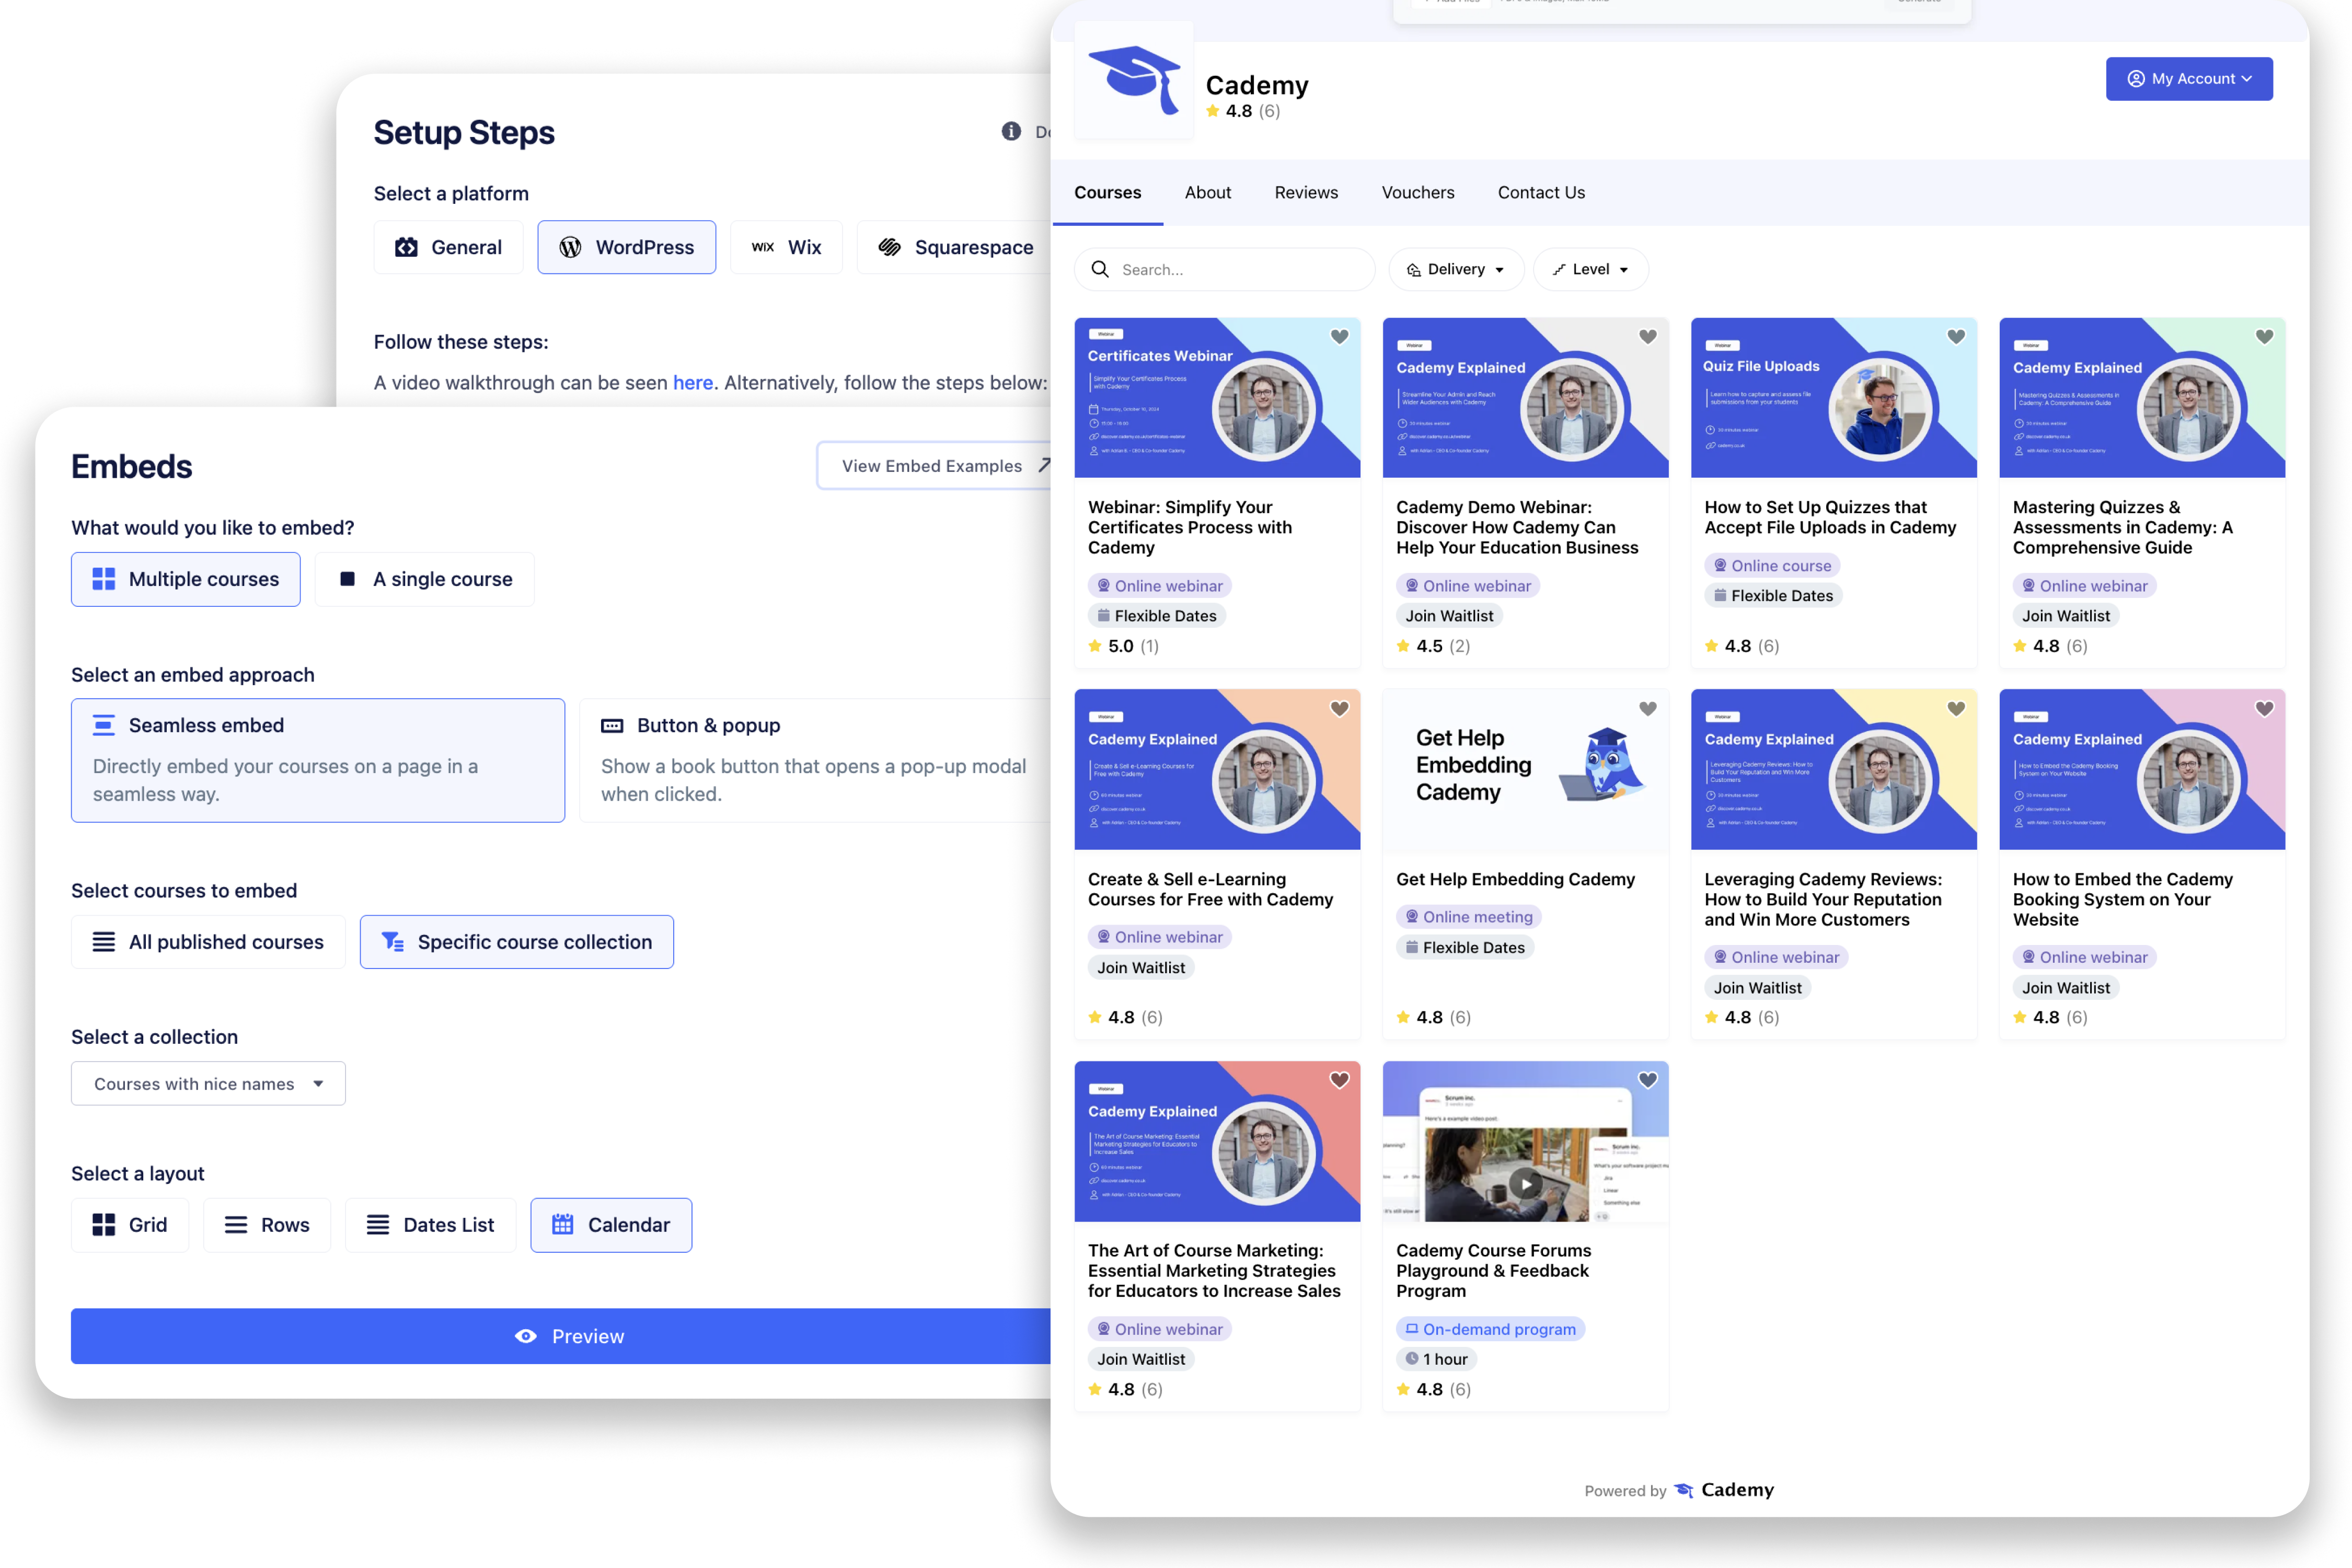2352x1568 pixels.
Task: Open the Vouchers tab
Action: 1417,192
